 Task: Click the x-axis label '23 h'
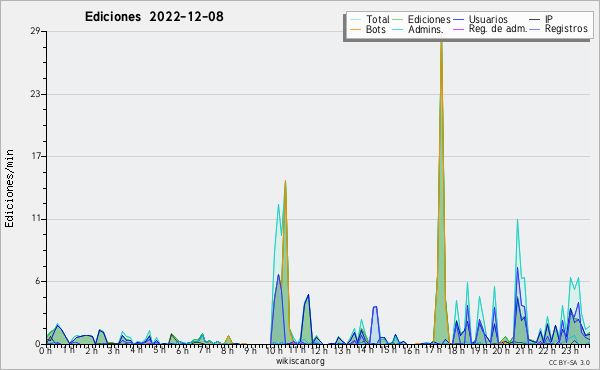[x=569, y=351]
